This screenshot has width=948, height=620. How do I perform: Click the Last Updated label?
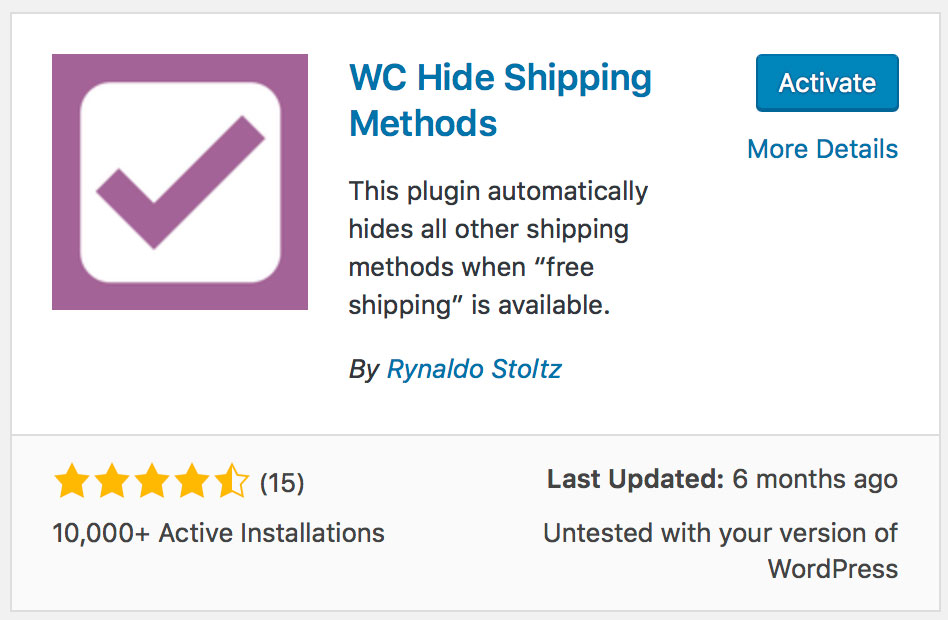[x=634, y=479]
